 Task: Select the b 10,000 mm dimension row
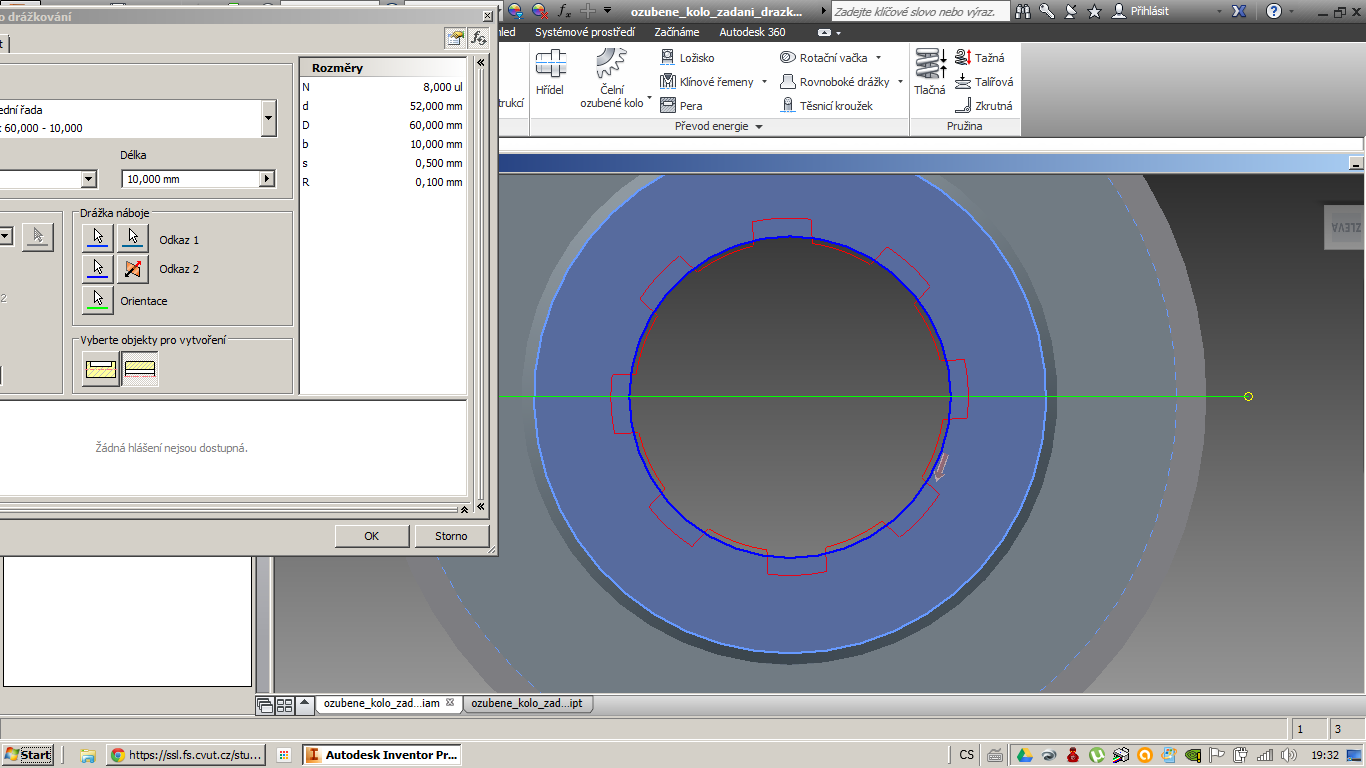point(383,144)
